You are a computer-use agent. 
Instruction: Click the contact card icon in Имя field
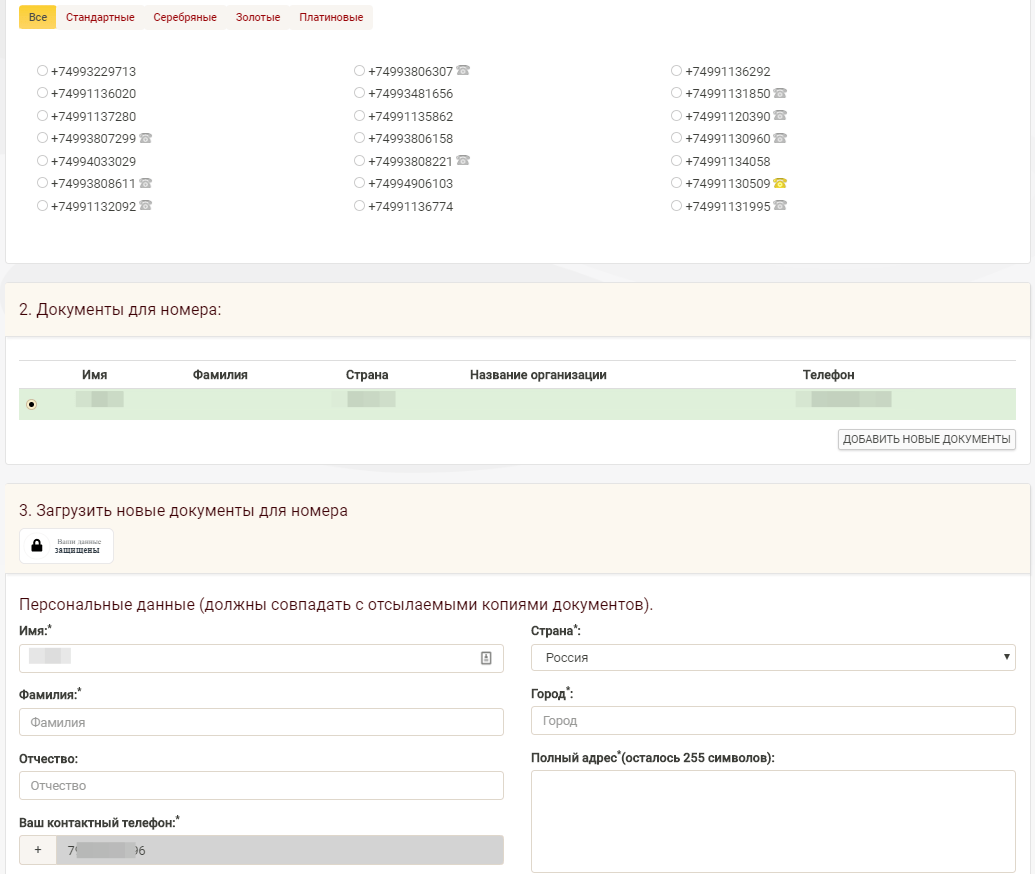pyautogui.click(x=486, y=658)
